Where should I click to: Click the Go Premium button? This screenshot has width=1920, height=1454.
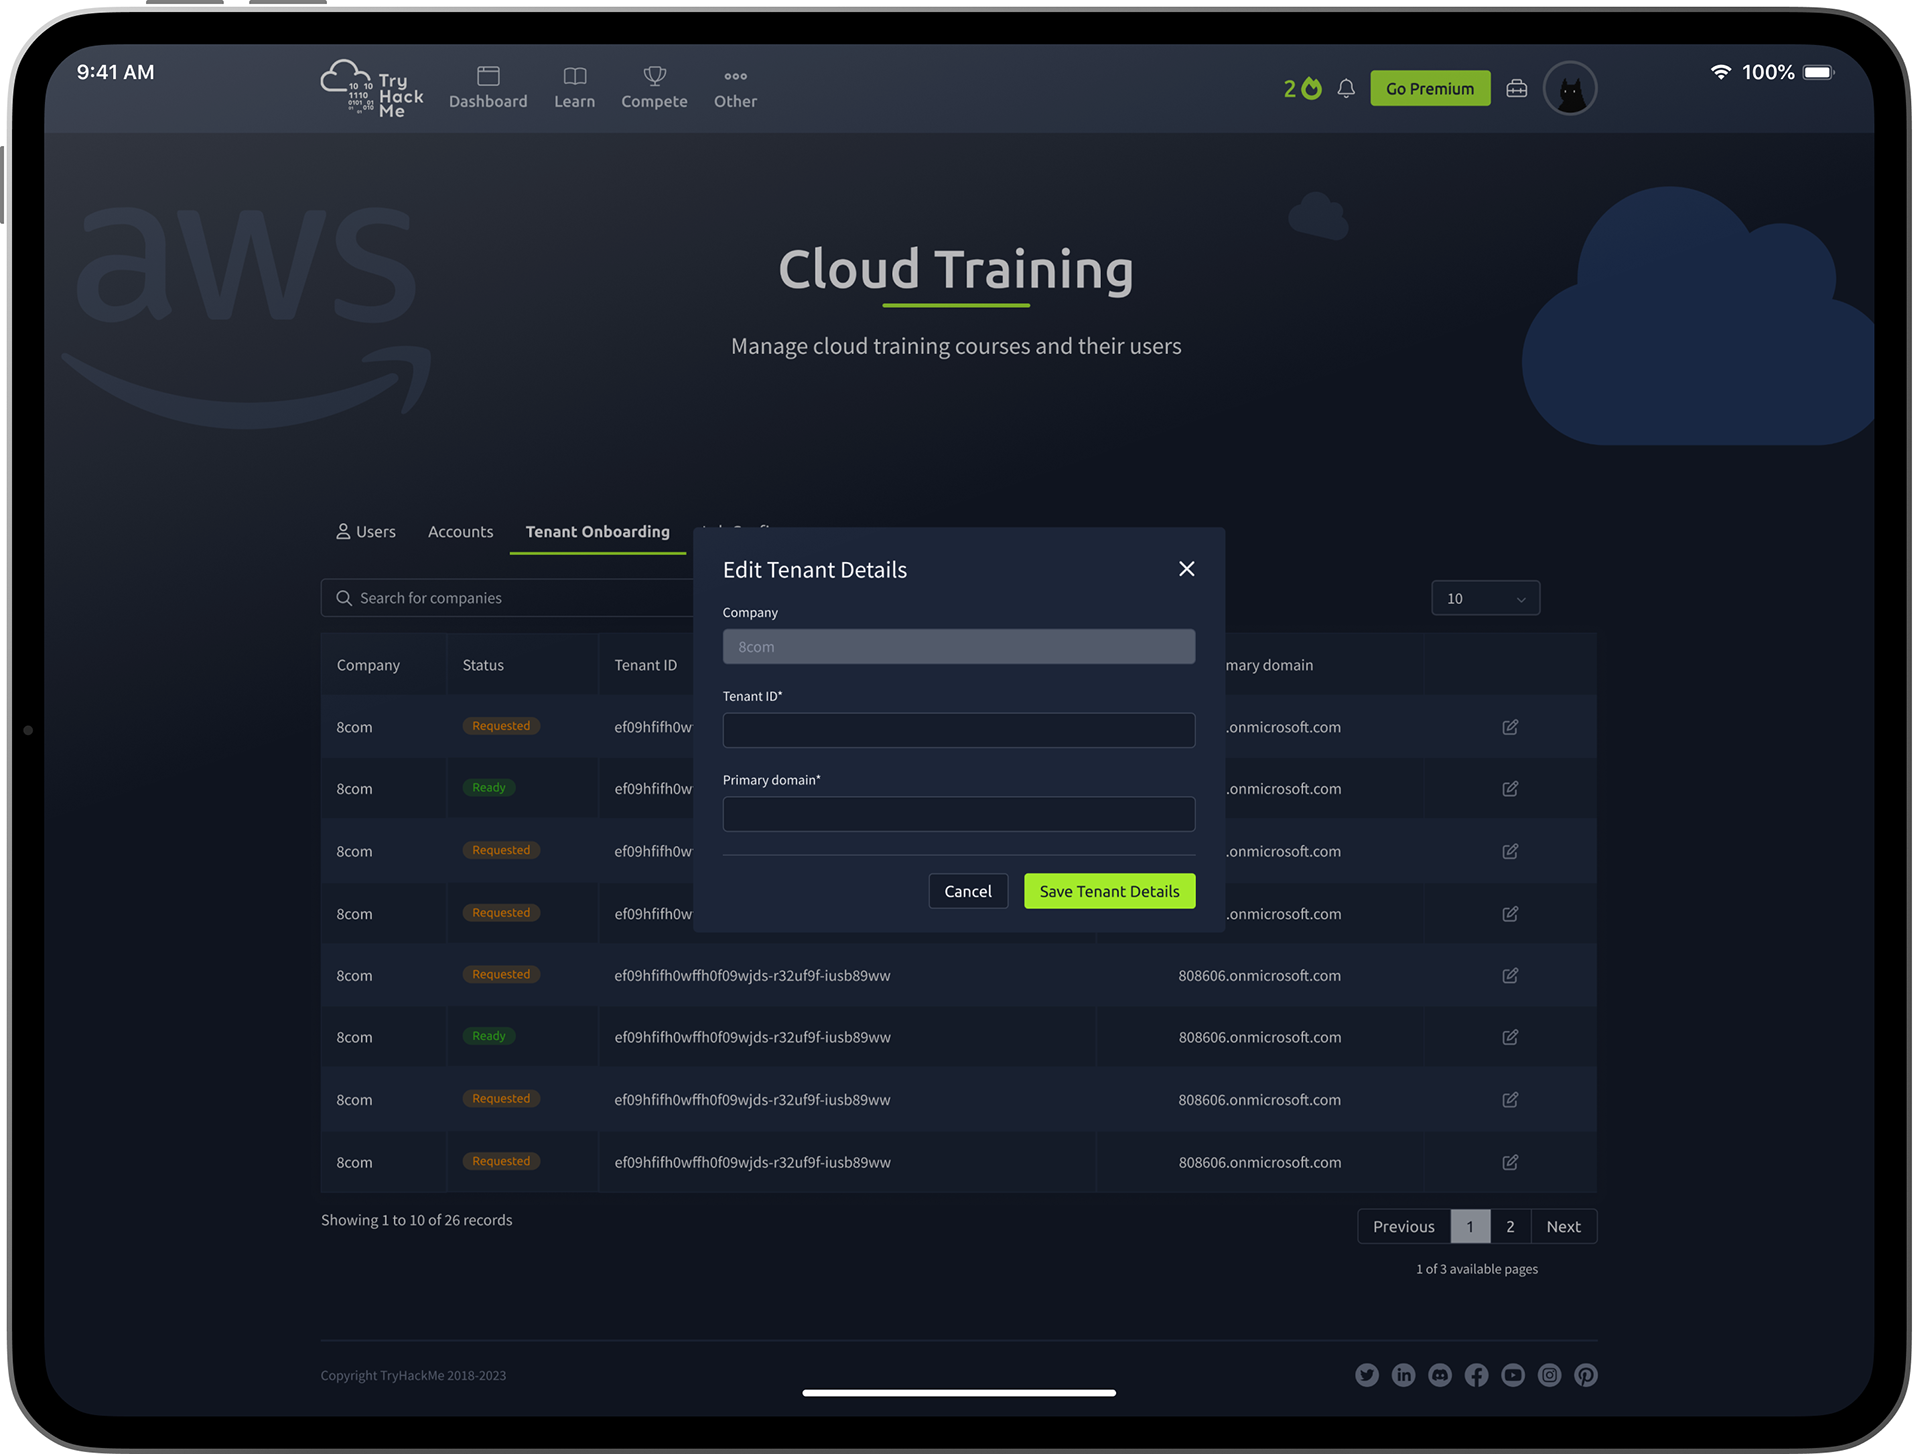click(x=1429, y=89)
